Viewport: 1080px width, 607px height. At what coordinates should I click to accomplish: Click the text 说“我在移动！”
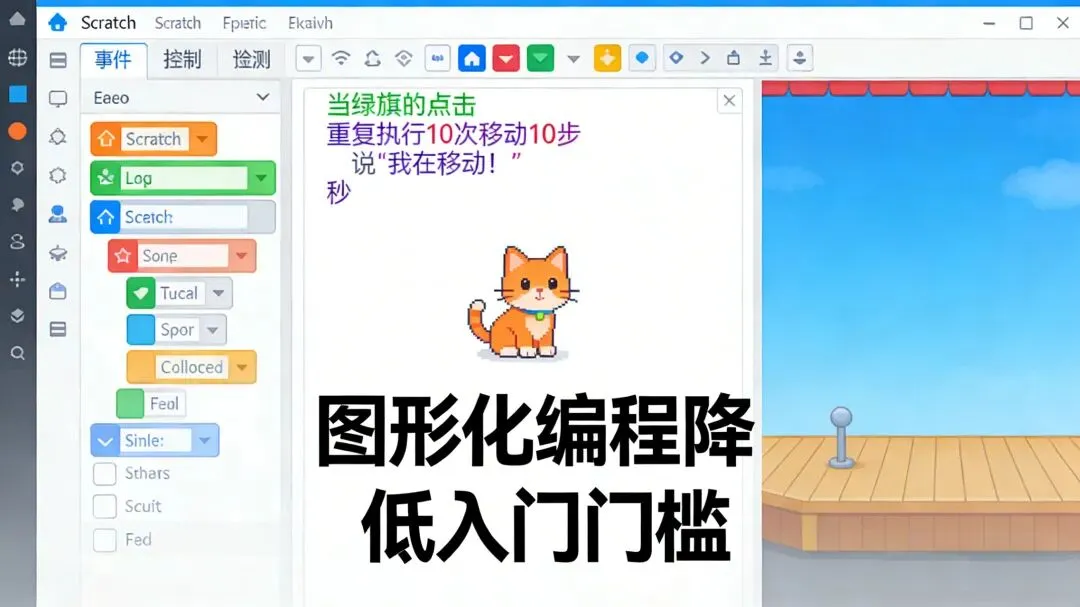436,164
